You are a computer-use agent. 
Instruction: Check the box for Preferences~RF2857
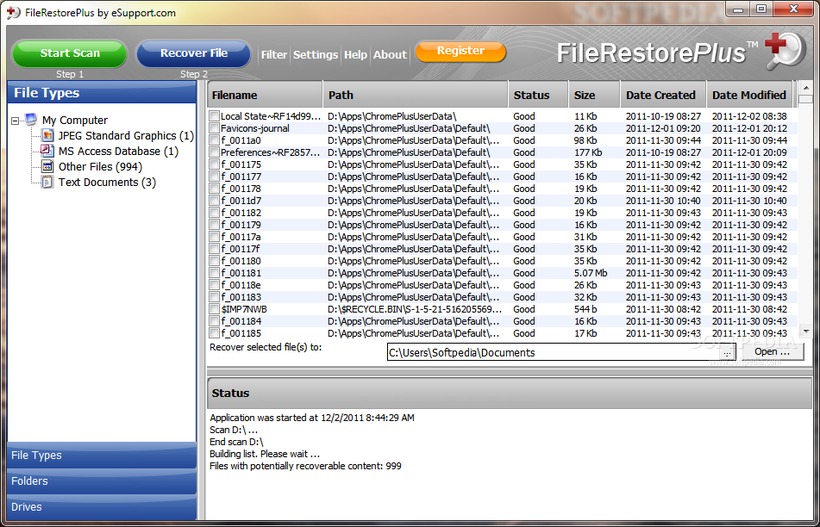tap(214, 152)
